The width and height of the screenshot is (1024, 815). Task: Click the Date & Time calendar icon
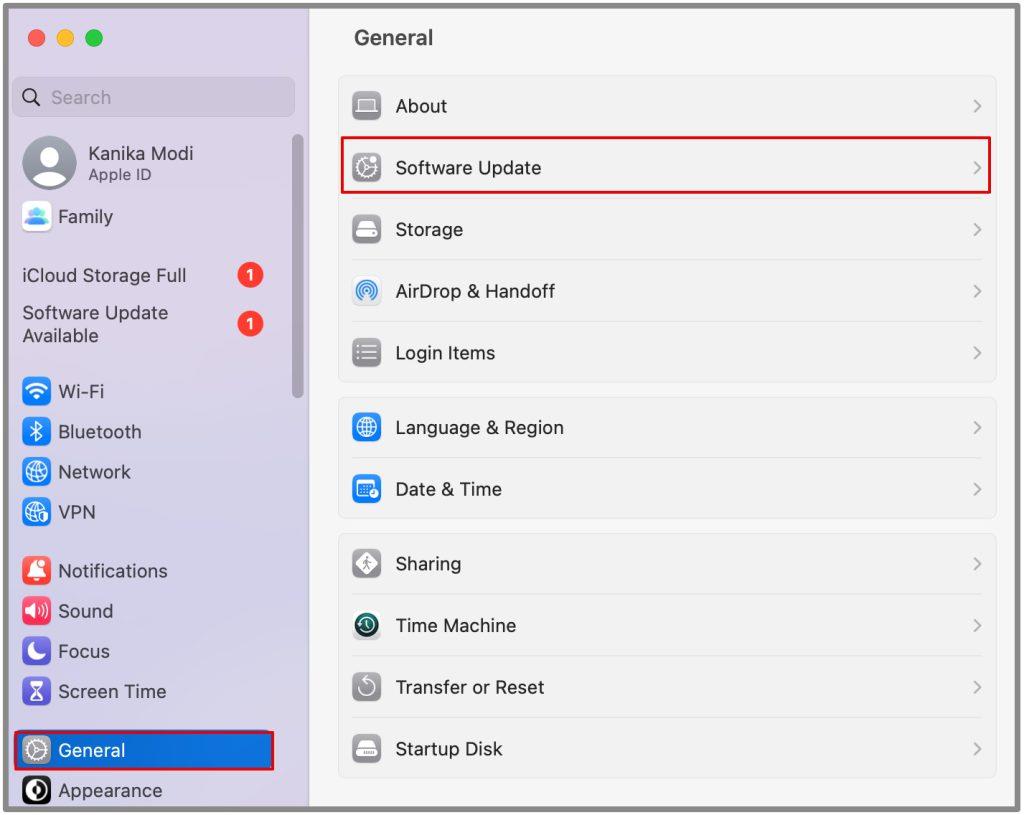click(366, 489)
